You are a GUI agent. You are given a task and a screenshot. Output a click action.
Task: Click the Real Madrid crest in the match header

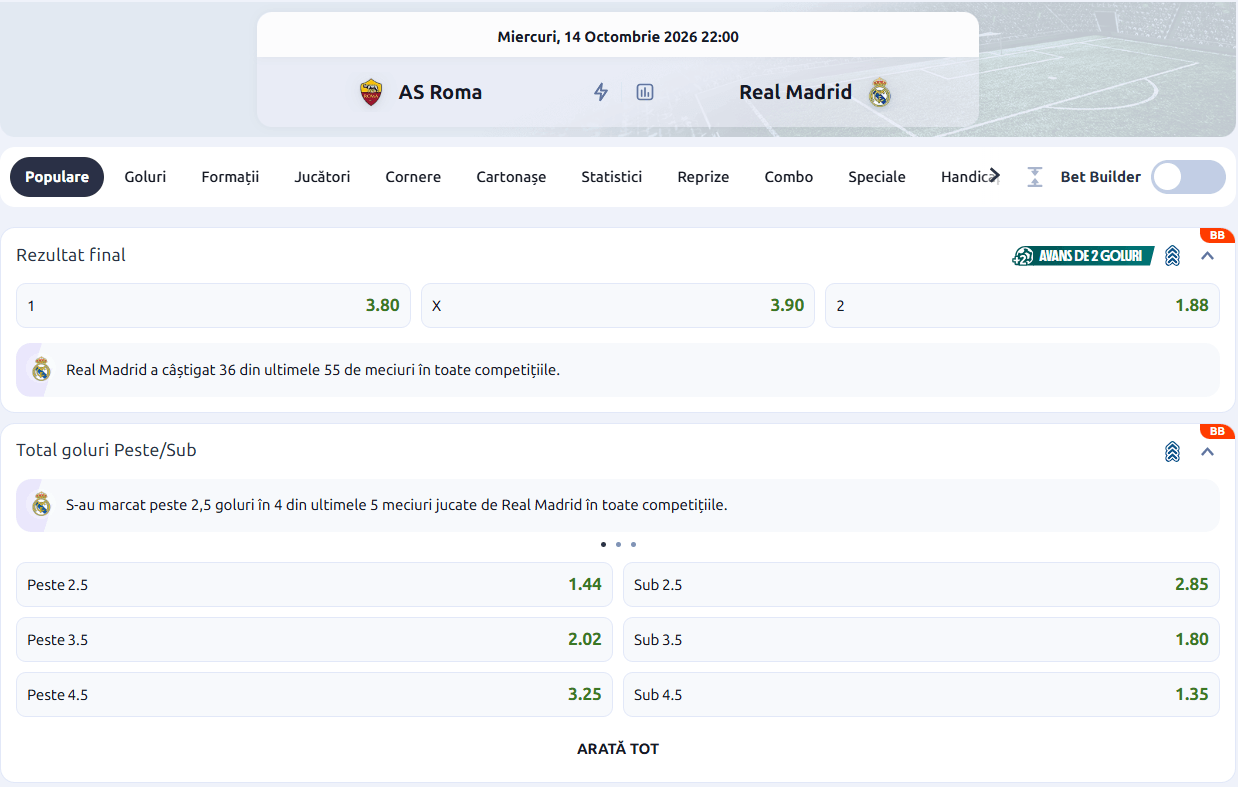coord(879,93)
